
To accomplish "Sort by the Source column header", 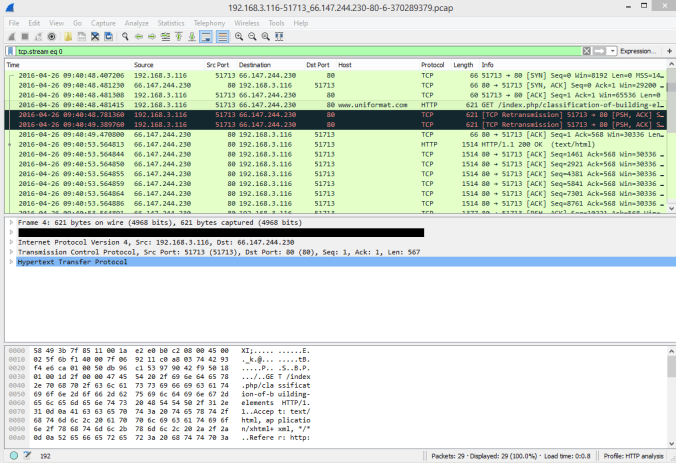I will 168,65.
